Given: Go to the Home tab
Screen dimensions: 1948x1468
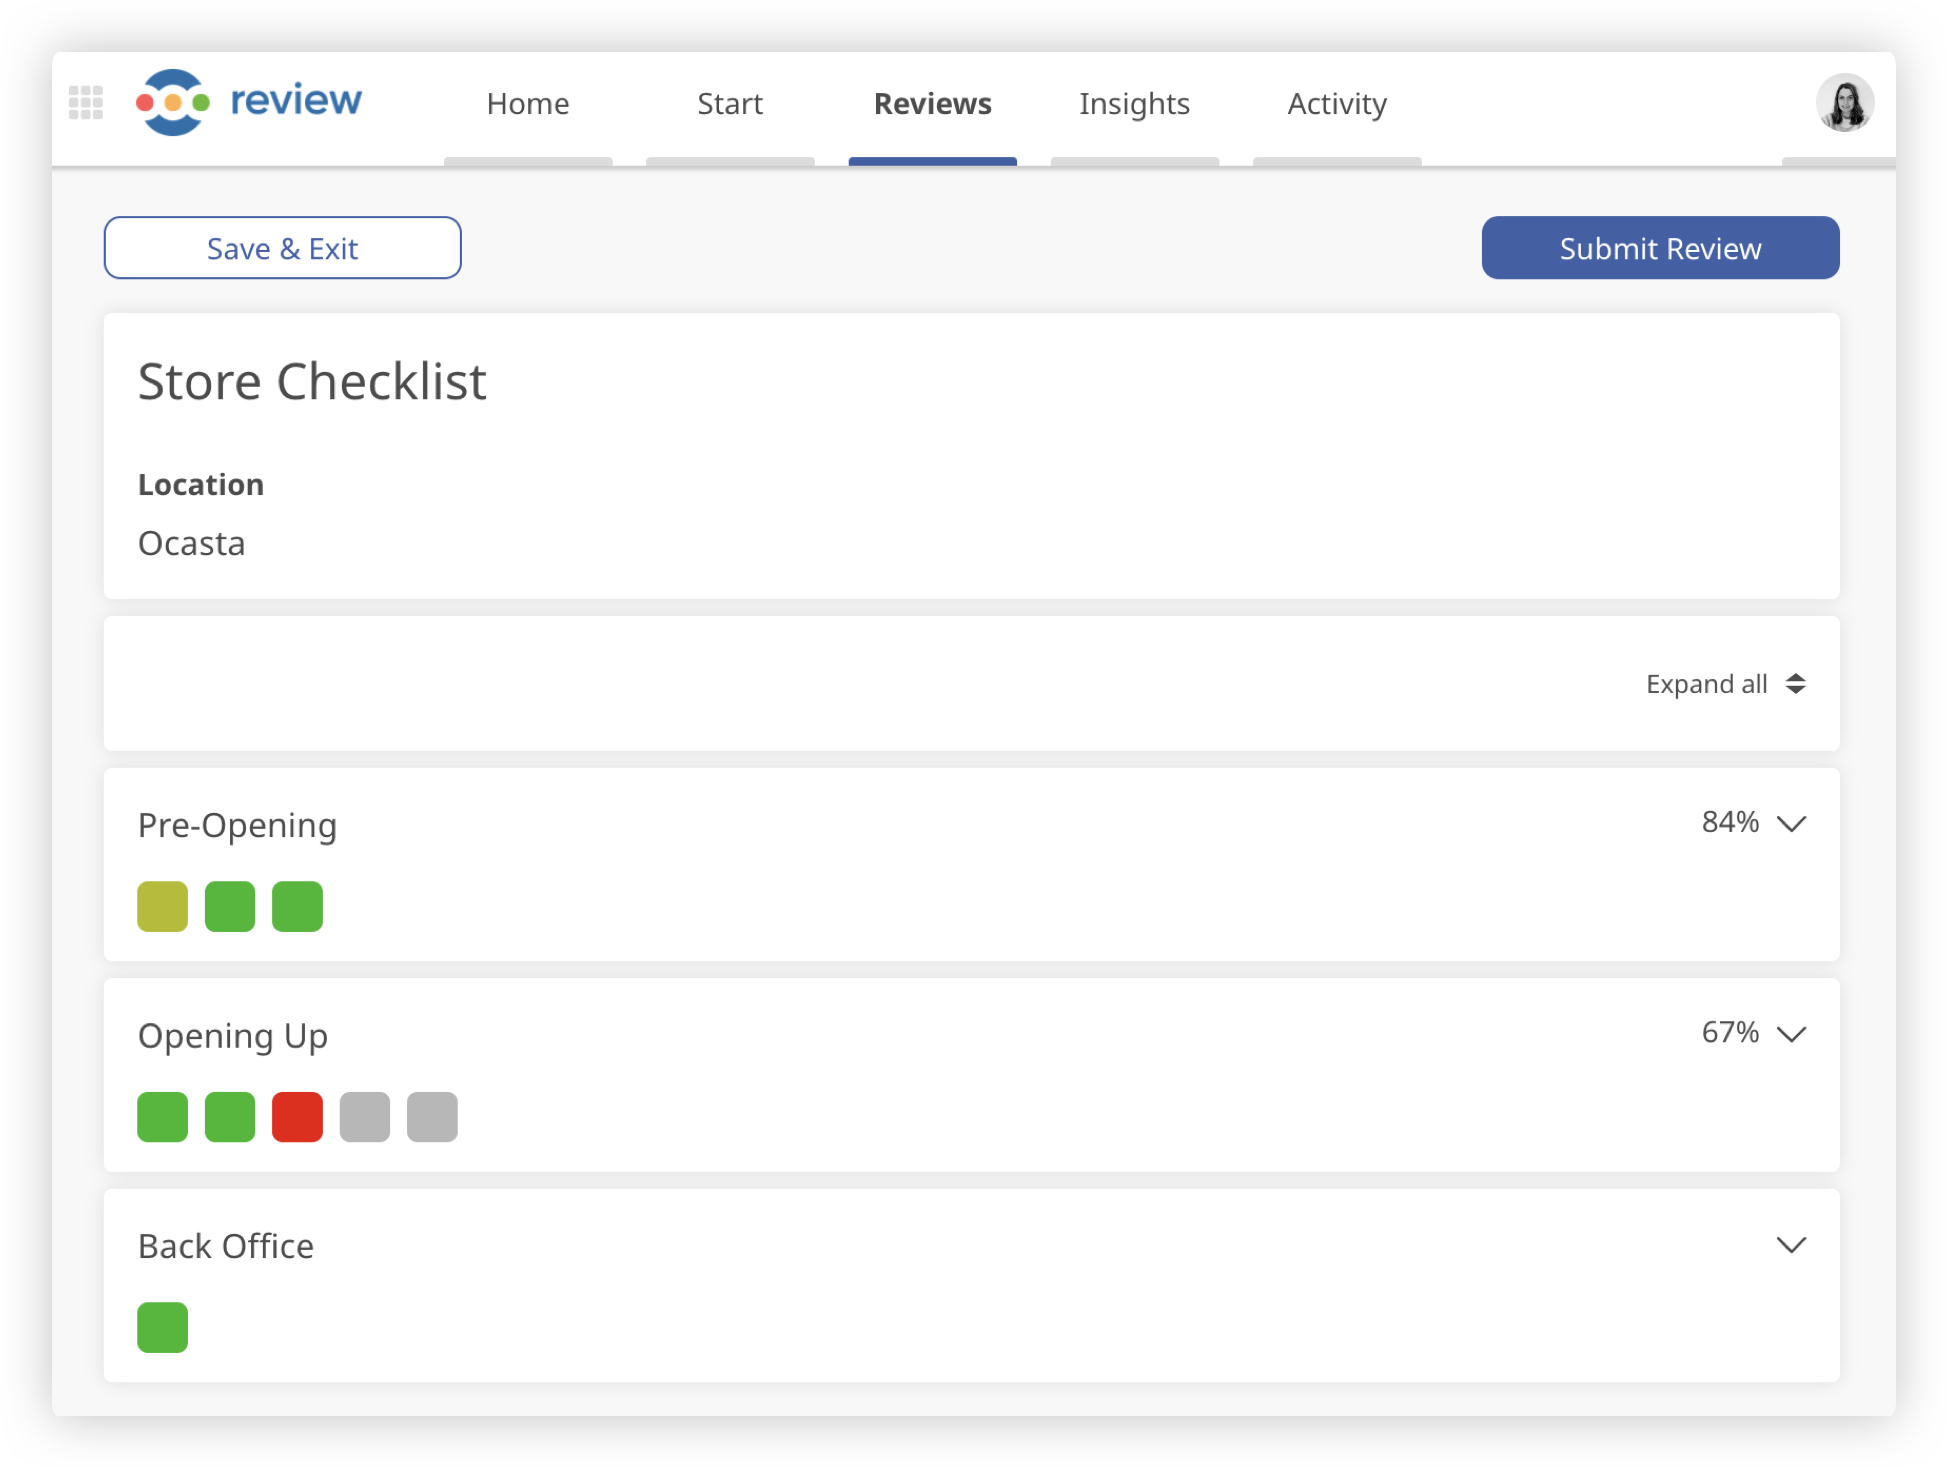Looking at the screenshot, I should 528,104.
